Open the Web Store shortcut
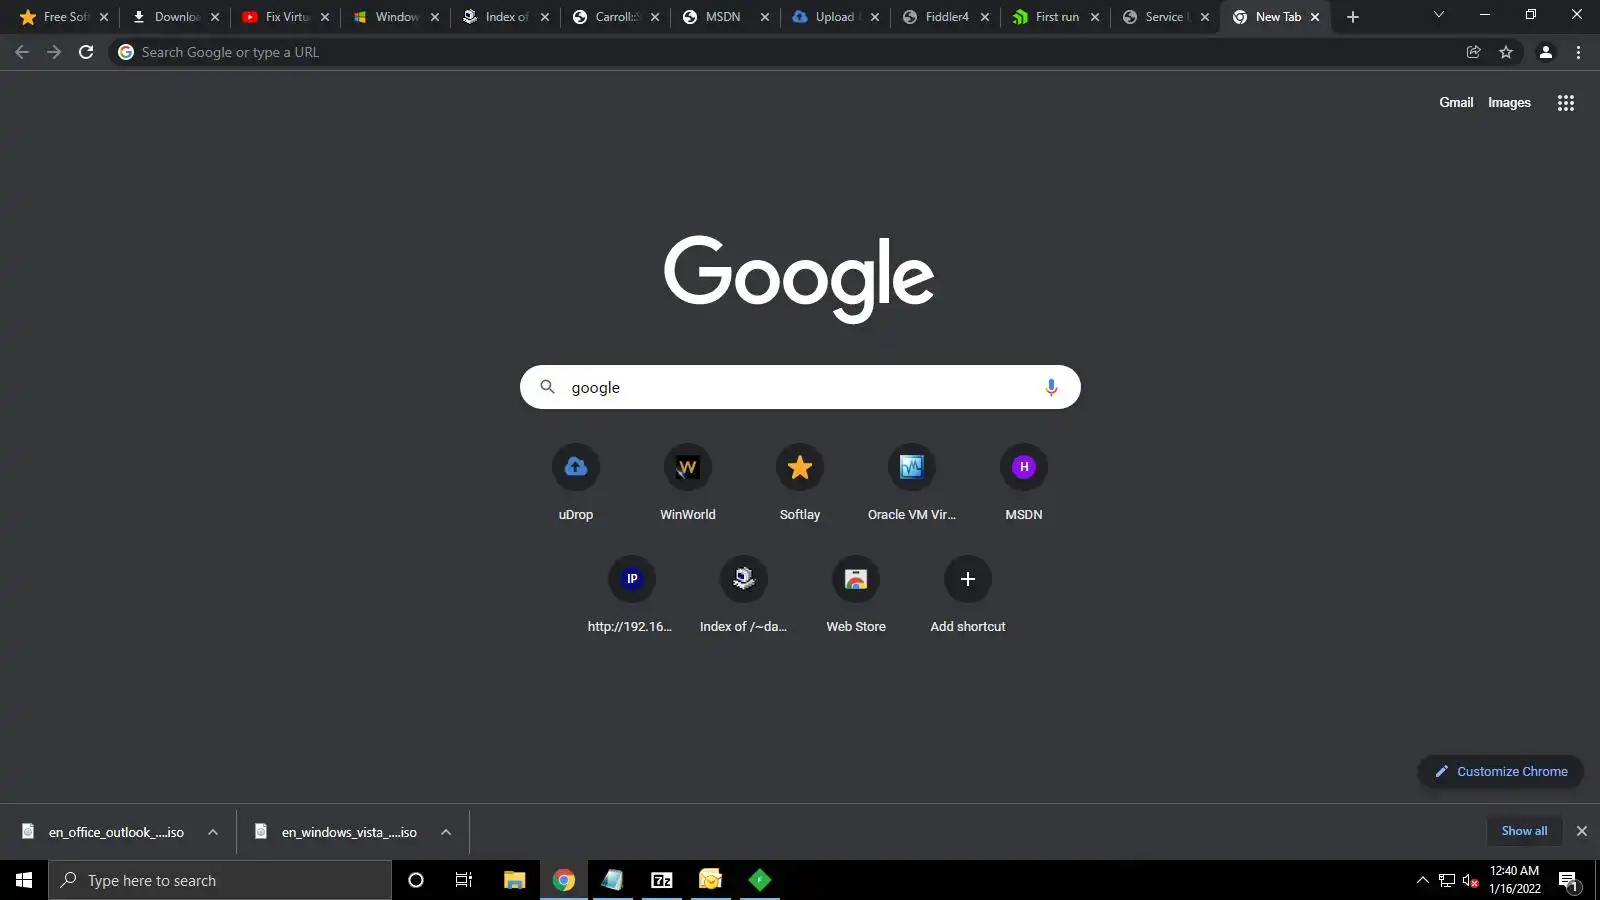 [856, 595]
